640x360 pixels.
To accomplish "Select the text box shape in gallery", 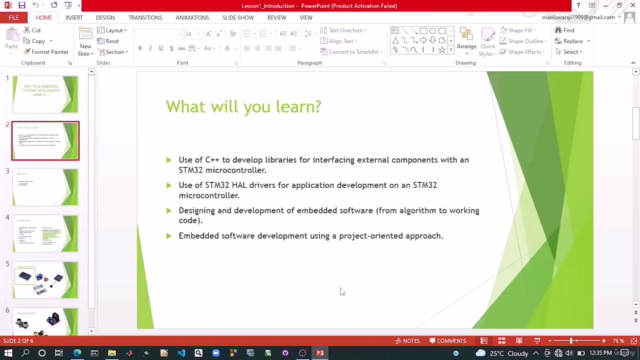I will coord(395,31).
